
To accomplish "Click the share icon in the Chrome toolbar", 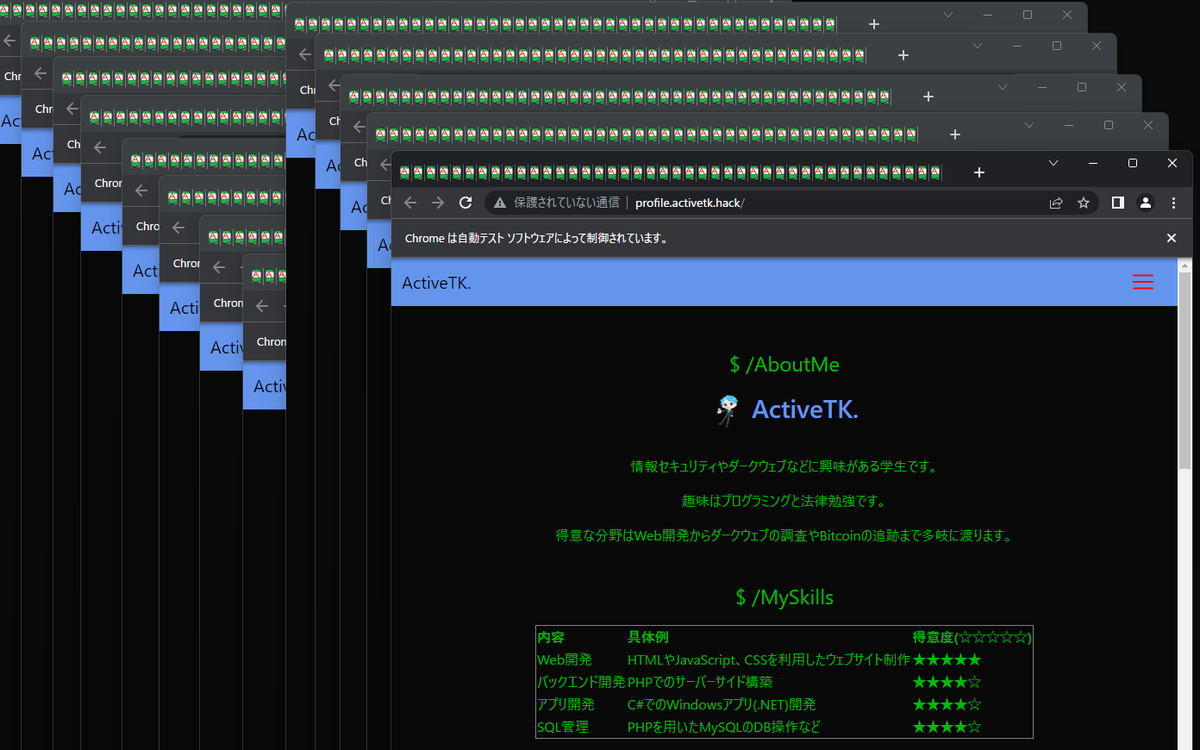I will click(1056, 202).
